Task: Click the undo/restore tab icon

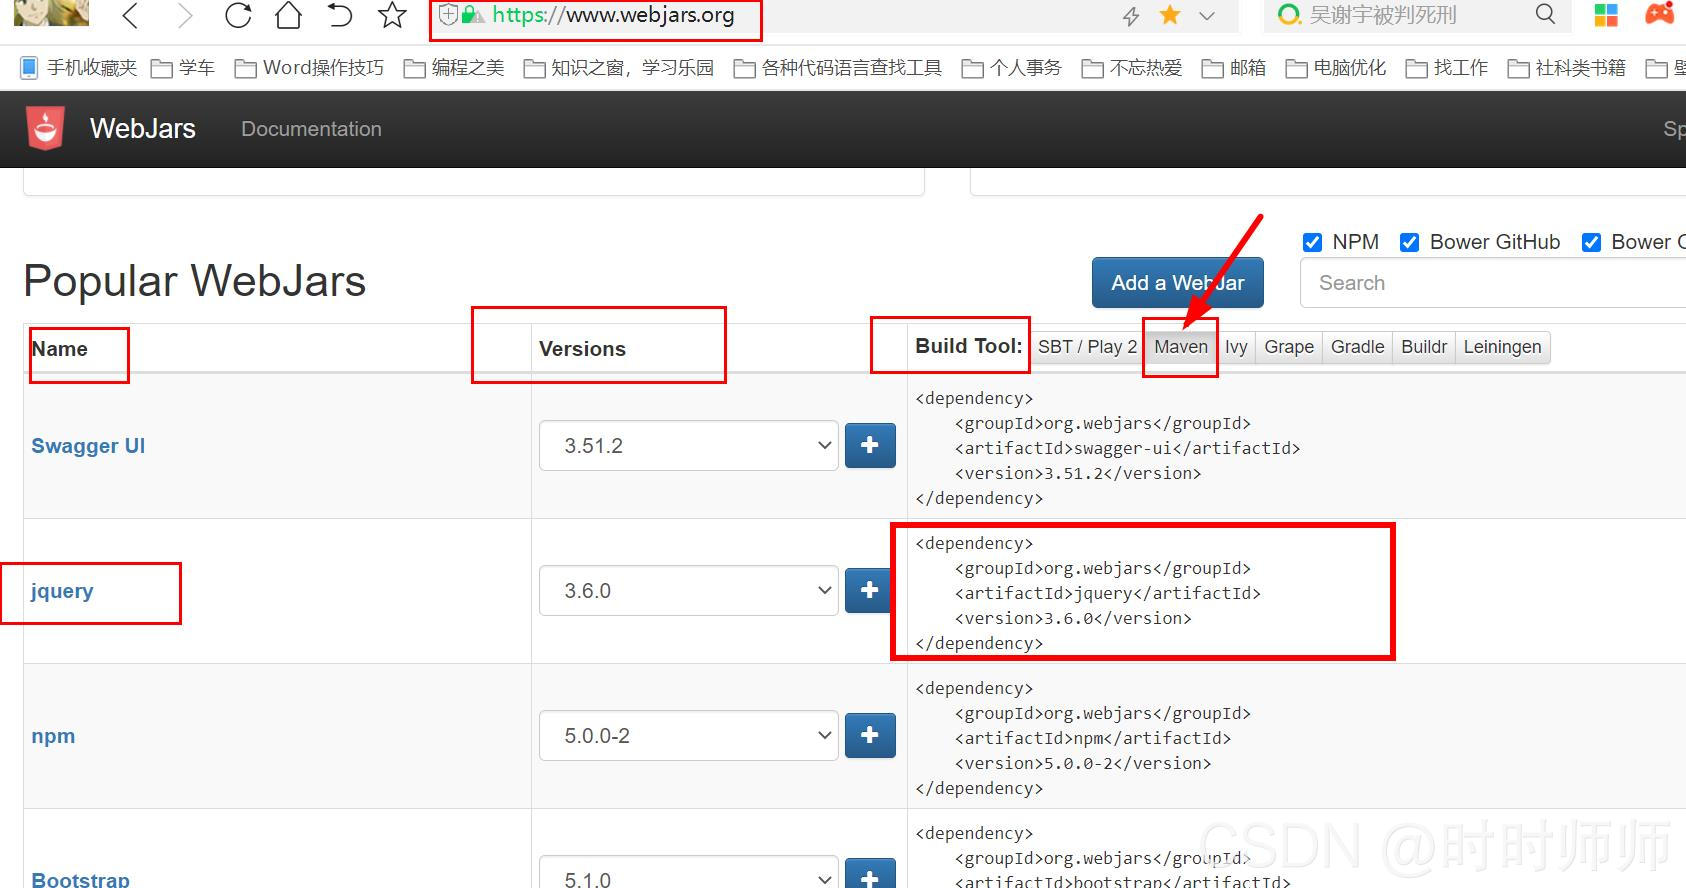Action: (x=340, y=15)
